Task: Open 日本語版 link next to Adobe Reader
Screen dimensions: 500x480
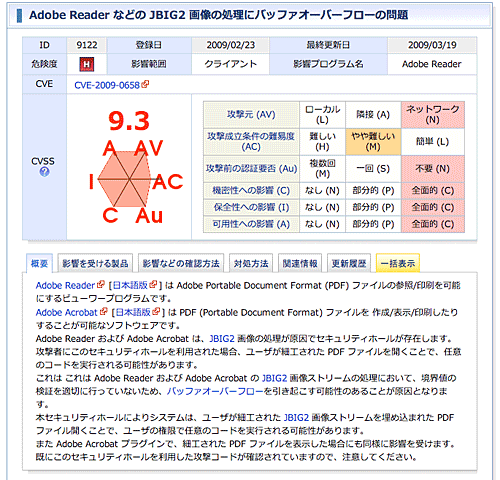Action: pos(130,285)
